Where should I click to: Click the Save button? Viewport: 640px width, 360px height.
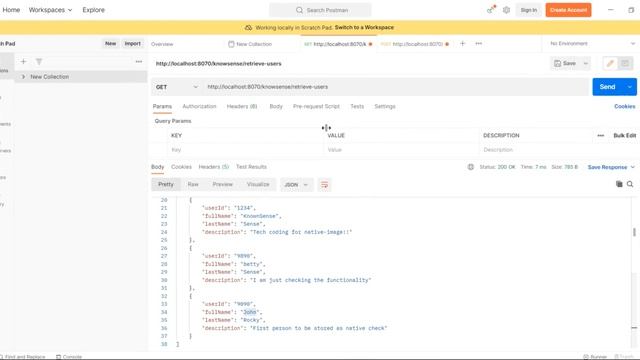565,63
